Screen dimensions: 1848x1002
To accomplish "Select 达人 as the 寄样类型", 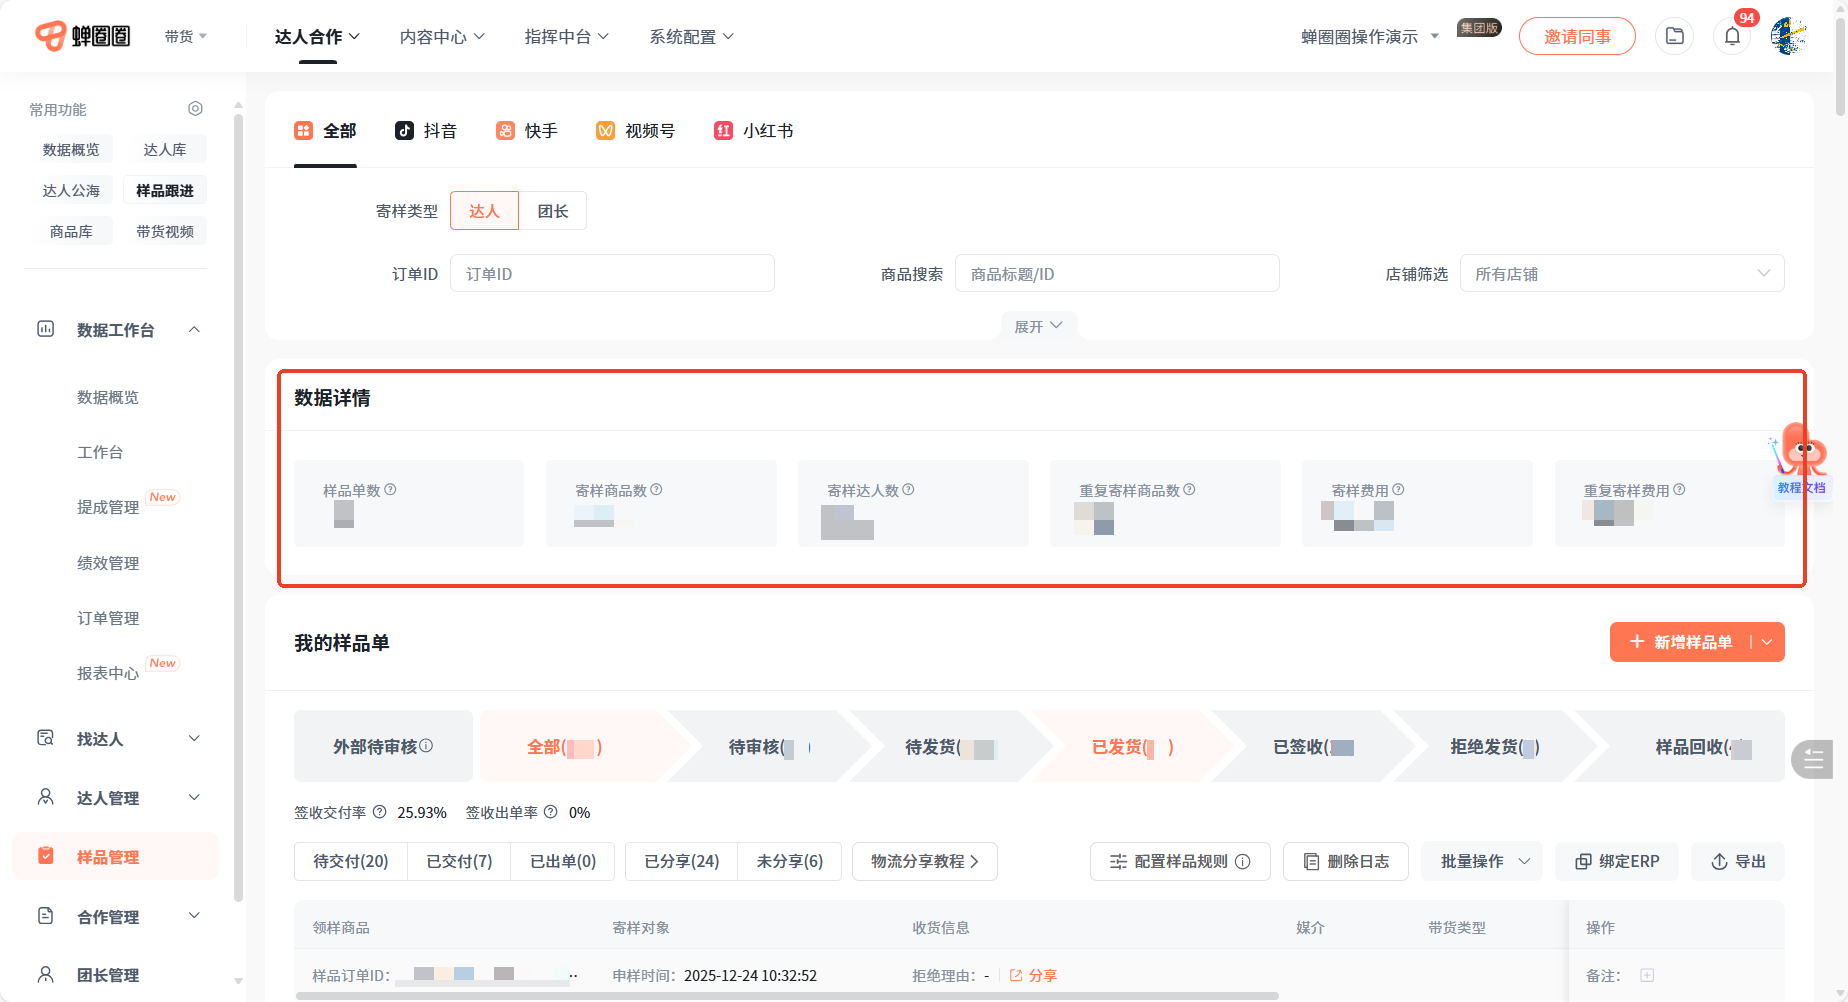I will (x=484, y=211).
